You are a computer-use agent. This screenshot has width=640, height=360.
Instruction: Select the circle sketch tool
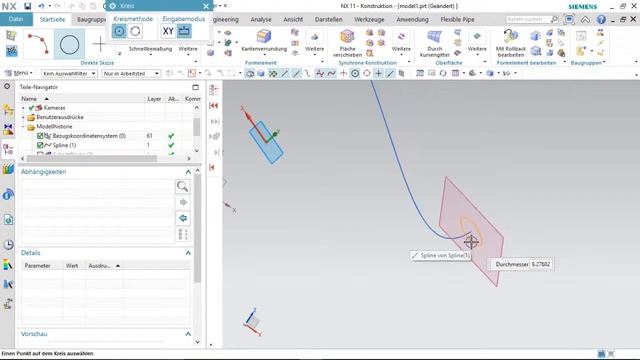[x=69, y=44]
